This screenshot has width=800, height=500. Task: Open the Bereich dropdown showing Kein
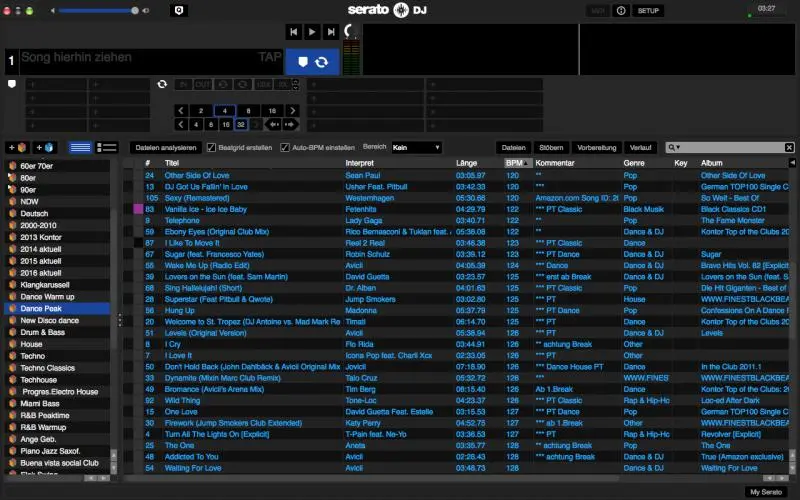[417, 147]
